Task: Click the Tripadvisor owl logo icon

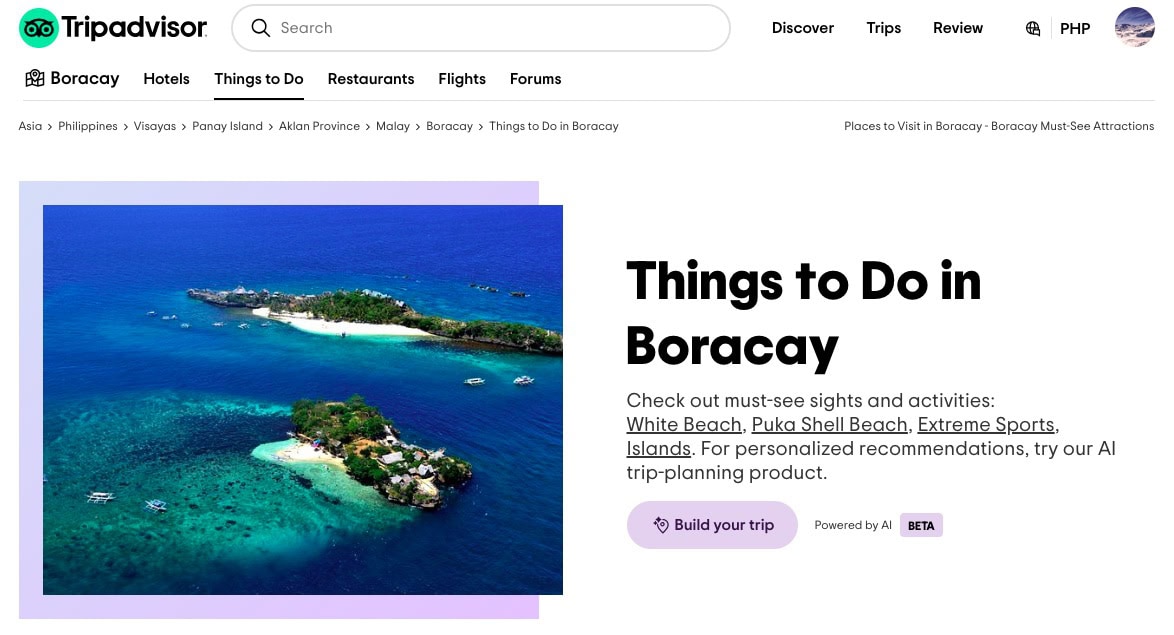Action: point(38,27)
